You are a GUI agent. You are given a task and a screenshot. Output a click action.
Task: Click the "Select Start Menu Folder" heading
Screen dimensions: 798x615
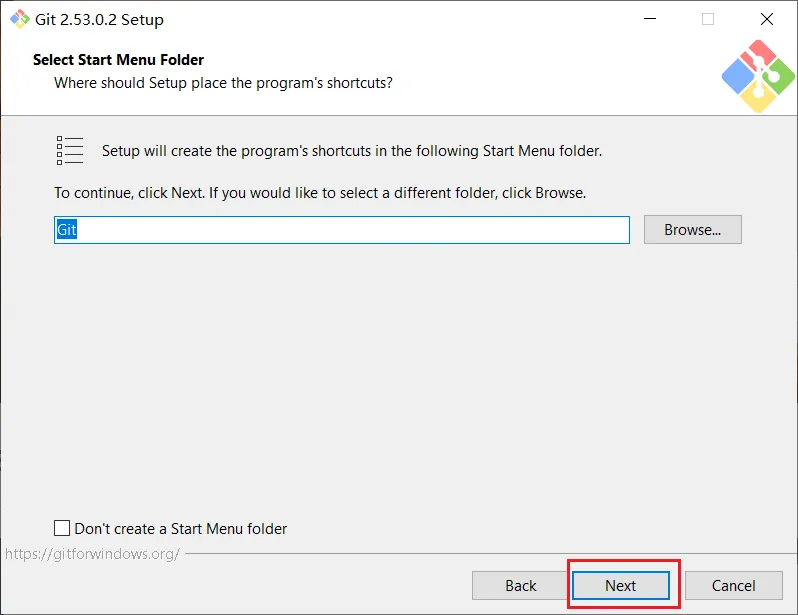point(118,60)
